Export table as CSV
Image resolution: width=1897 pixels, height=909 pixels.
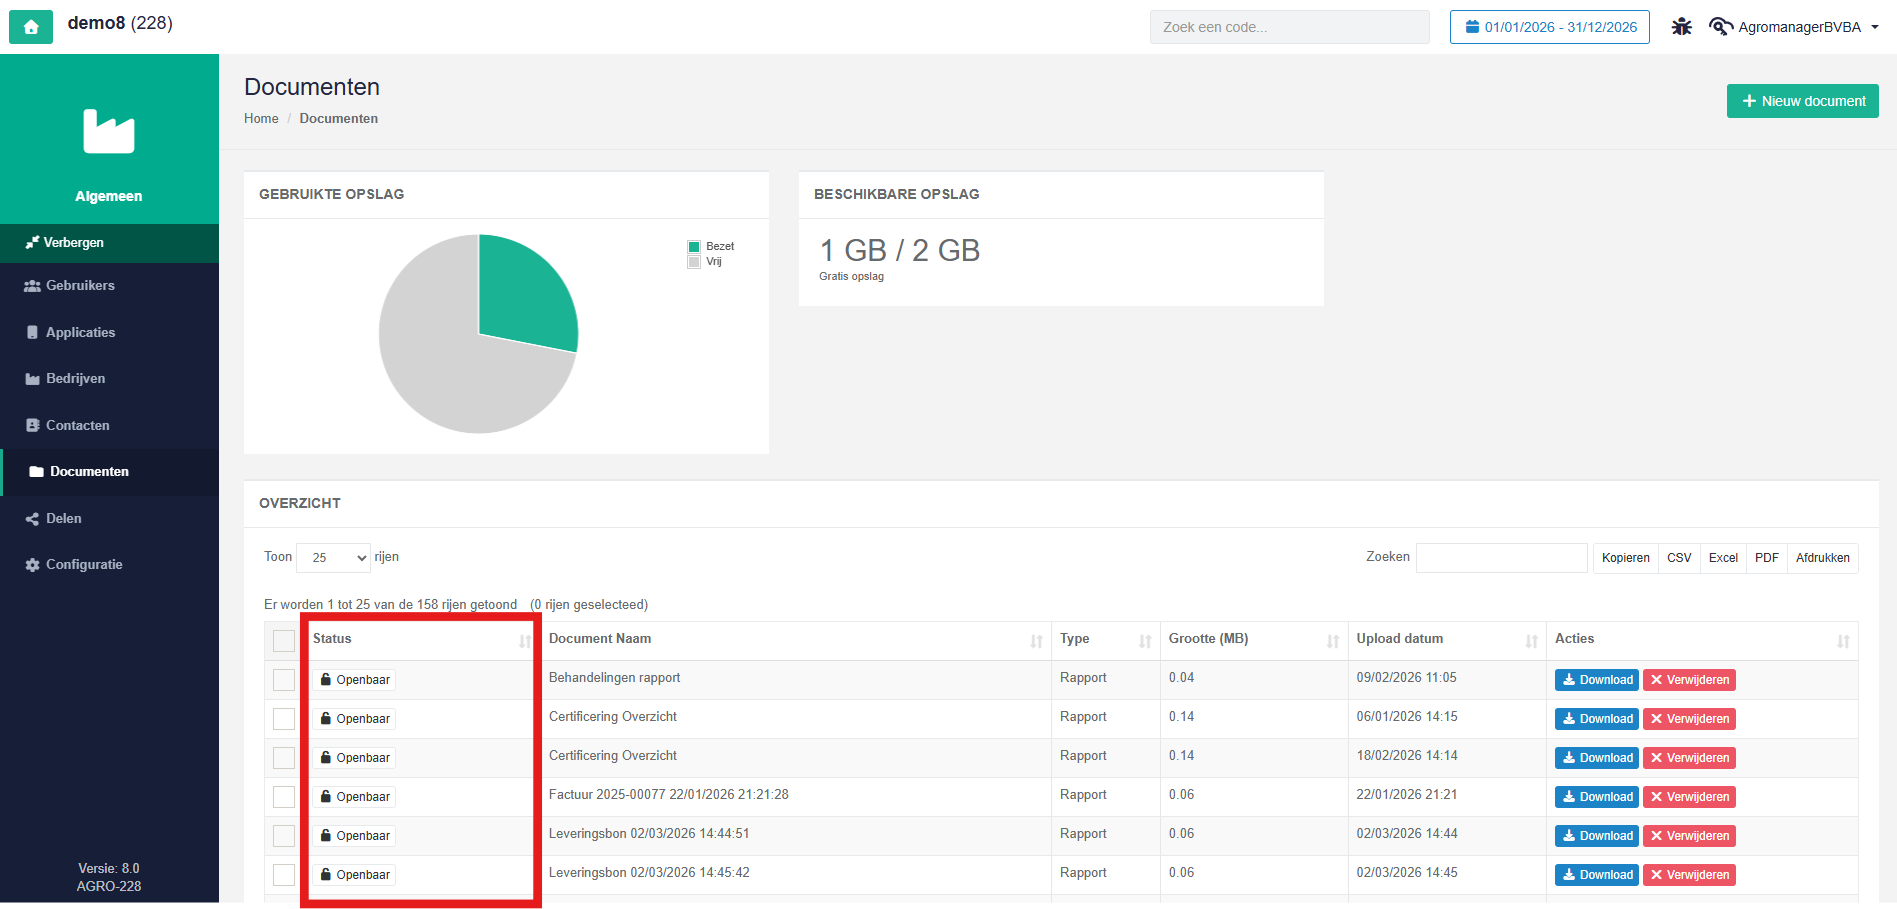(1679, 558)
